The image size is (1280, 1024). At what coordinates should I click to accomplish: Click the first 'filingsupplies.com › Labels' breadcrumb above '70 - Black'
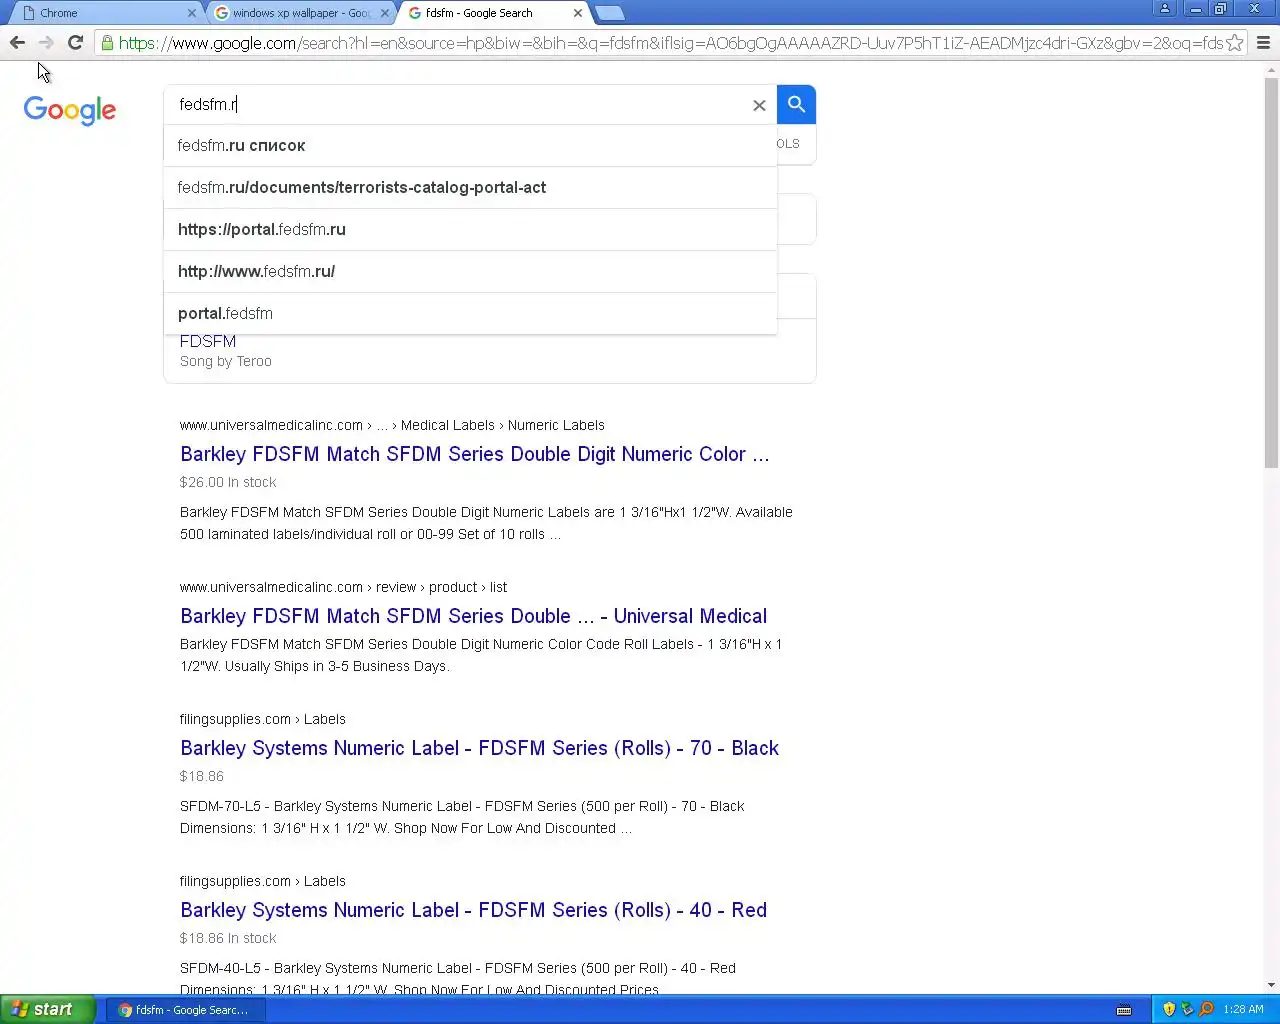pos(263,719)
